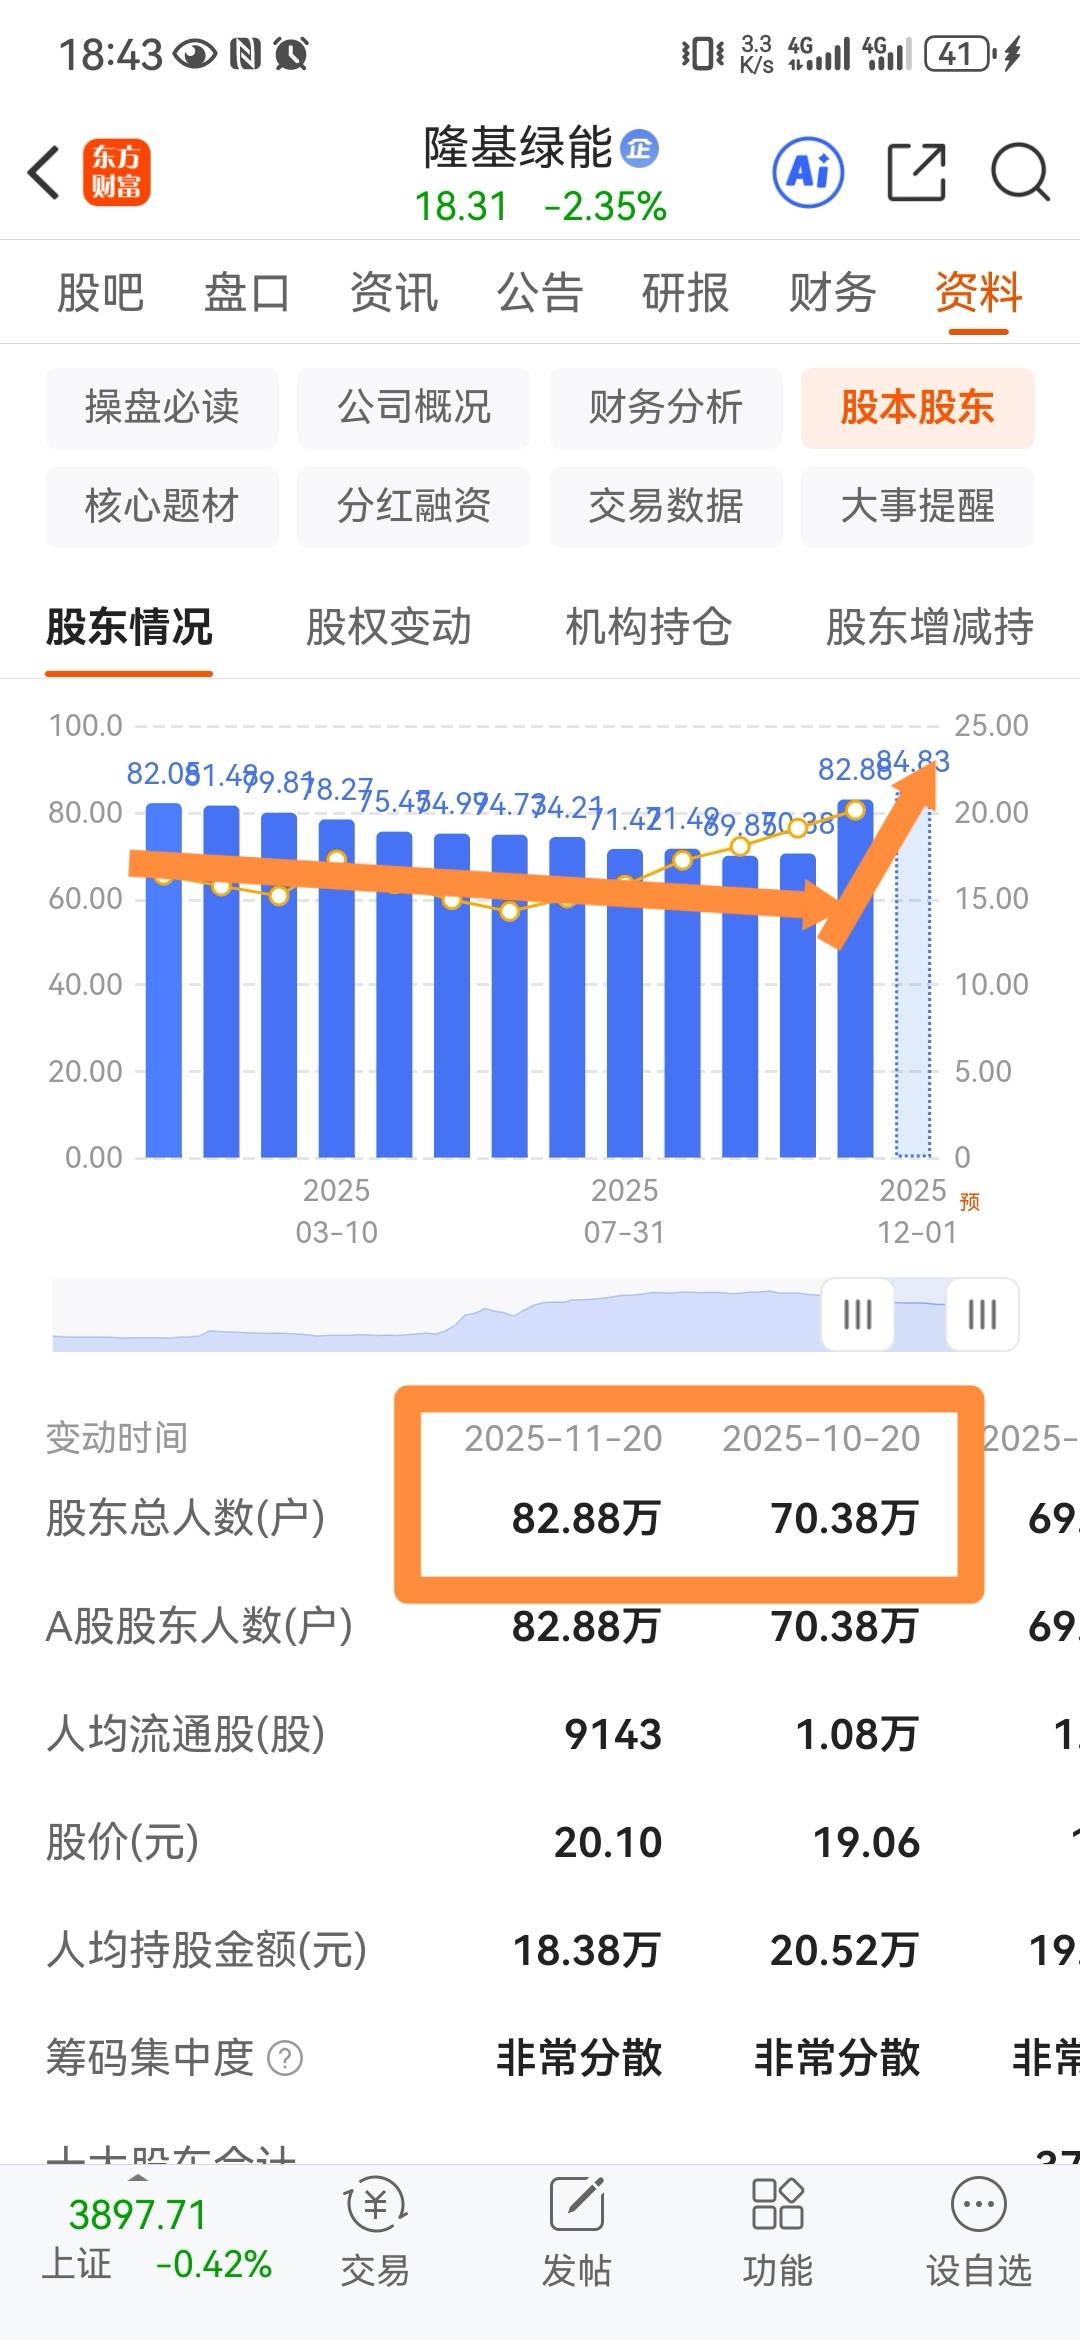Tap the 19.06 股价 value
This screenshot has width=1080, height=2340.
tap(866, 1842)
